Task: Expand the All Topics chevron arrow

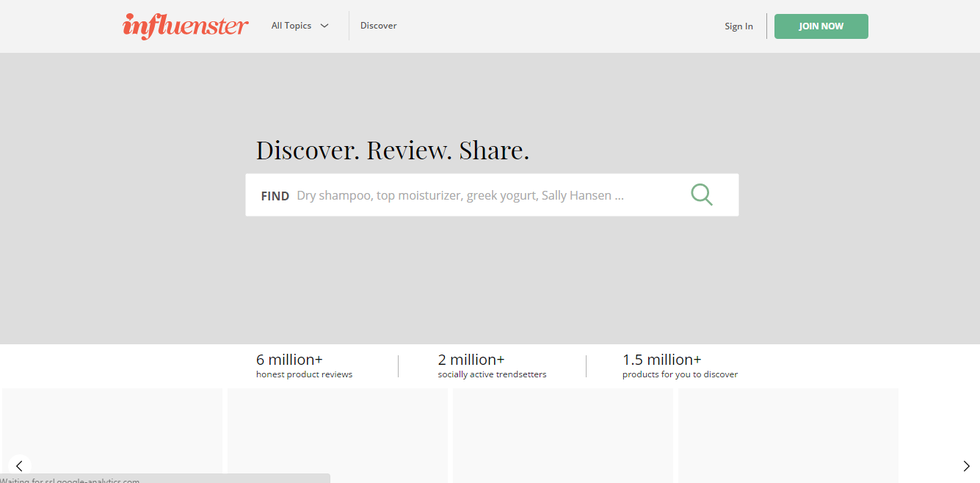Action: click(324, 26)
